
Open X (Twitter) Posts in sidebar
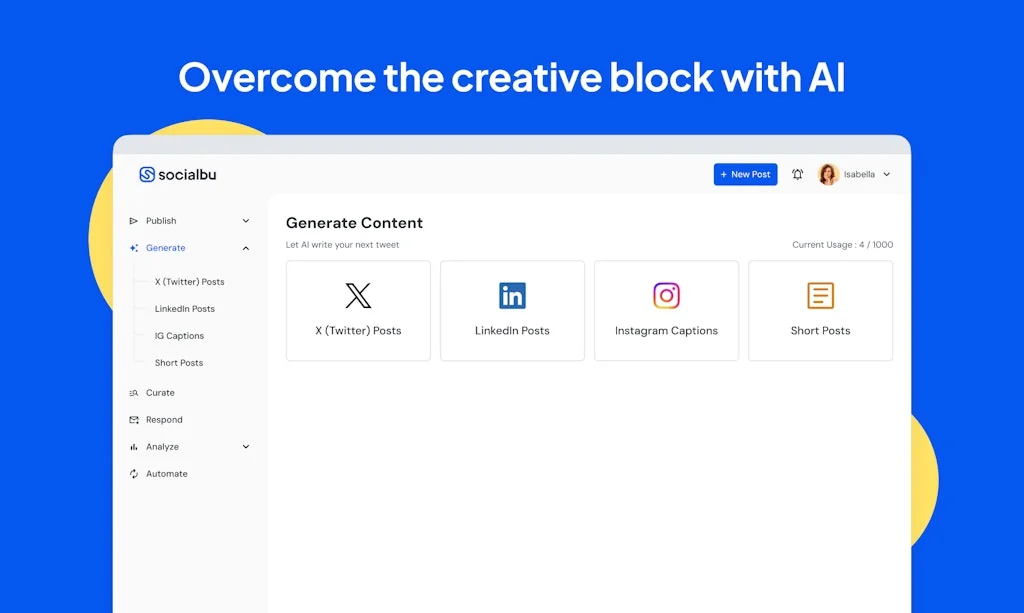(189, 282)
